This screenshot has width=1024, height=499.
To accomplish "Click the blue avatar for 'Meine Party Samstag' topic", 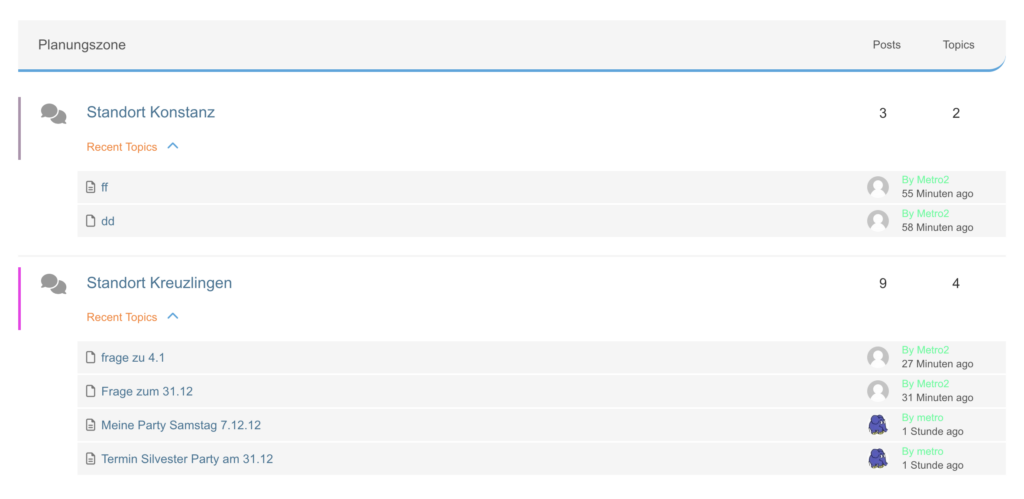I will [878, 424].
